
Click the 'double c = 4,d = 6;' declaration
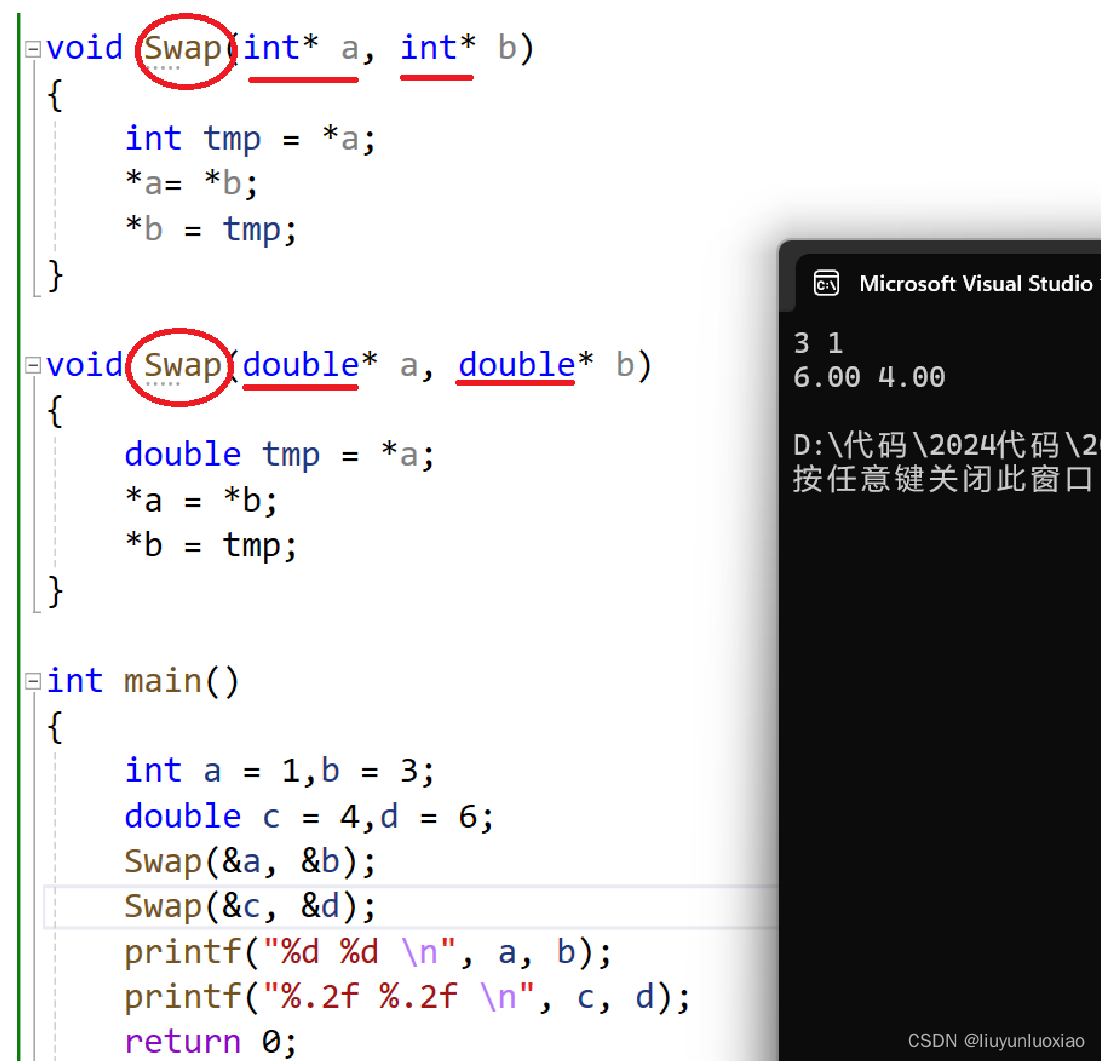(x=309, y=817)
